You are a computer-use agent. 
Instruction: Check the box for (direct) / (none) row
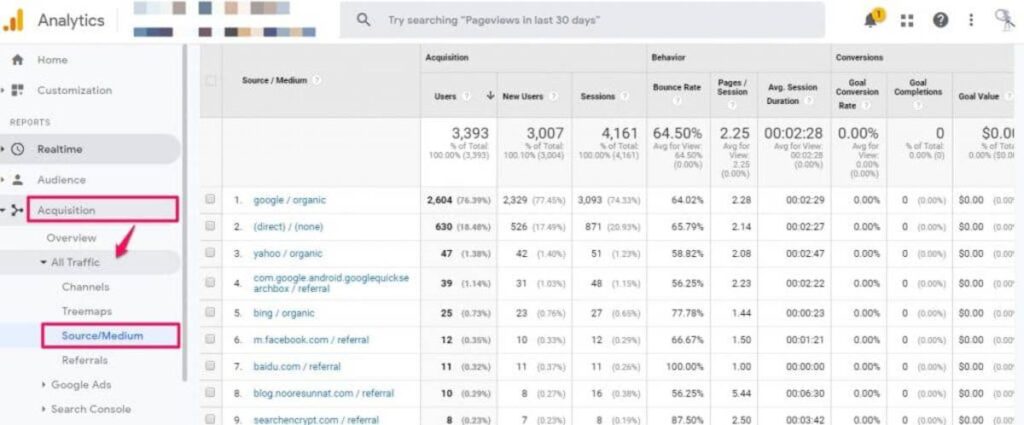click(x=210, y=226)
